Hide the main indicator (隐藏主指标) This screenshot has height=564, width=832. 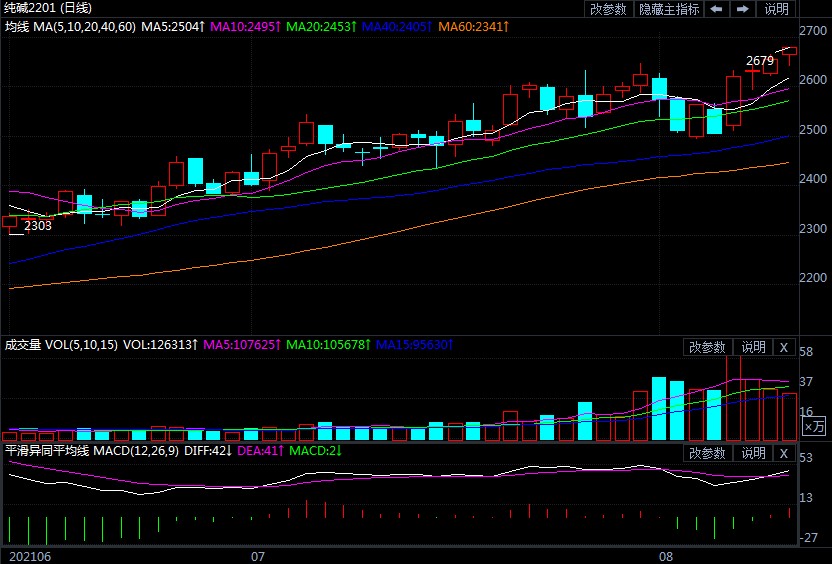tap(669, 9)
